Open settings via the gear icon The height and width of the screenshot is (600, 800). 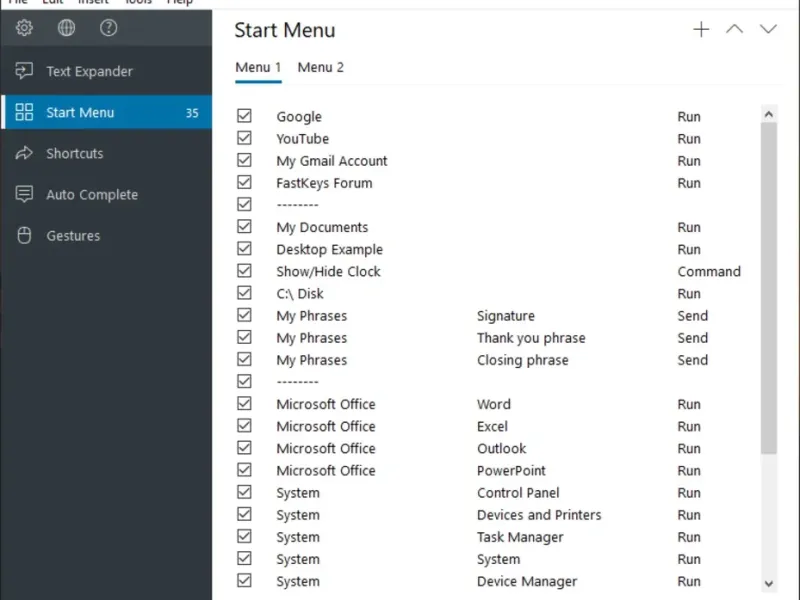(24, 28)
